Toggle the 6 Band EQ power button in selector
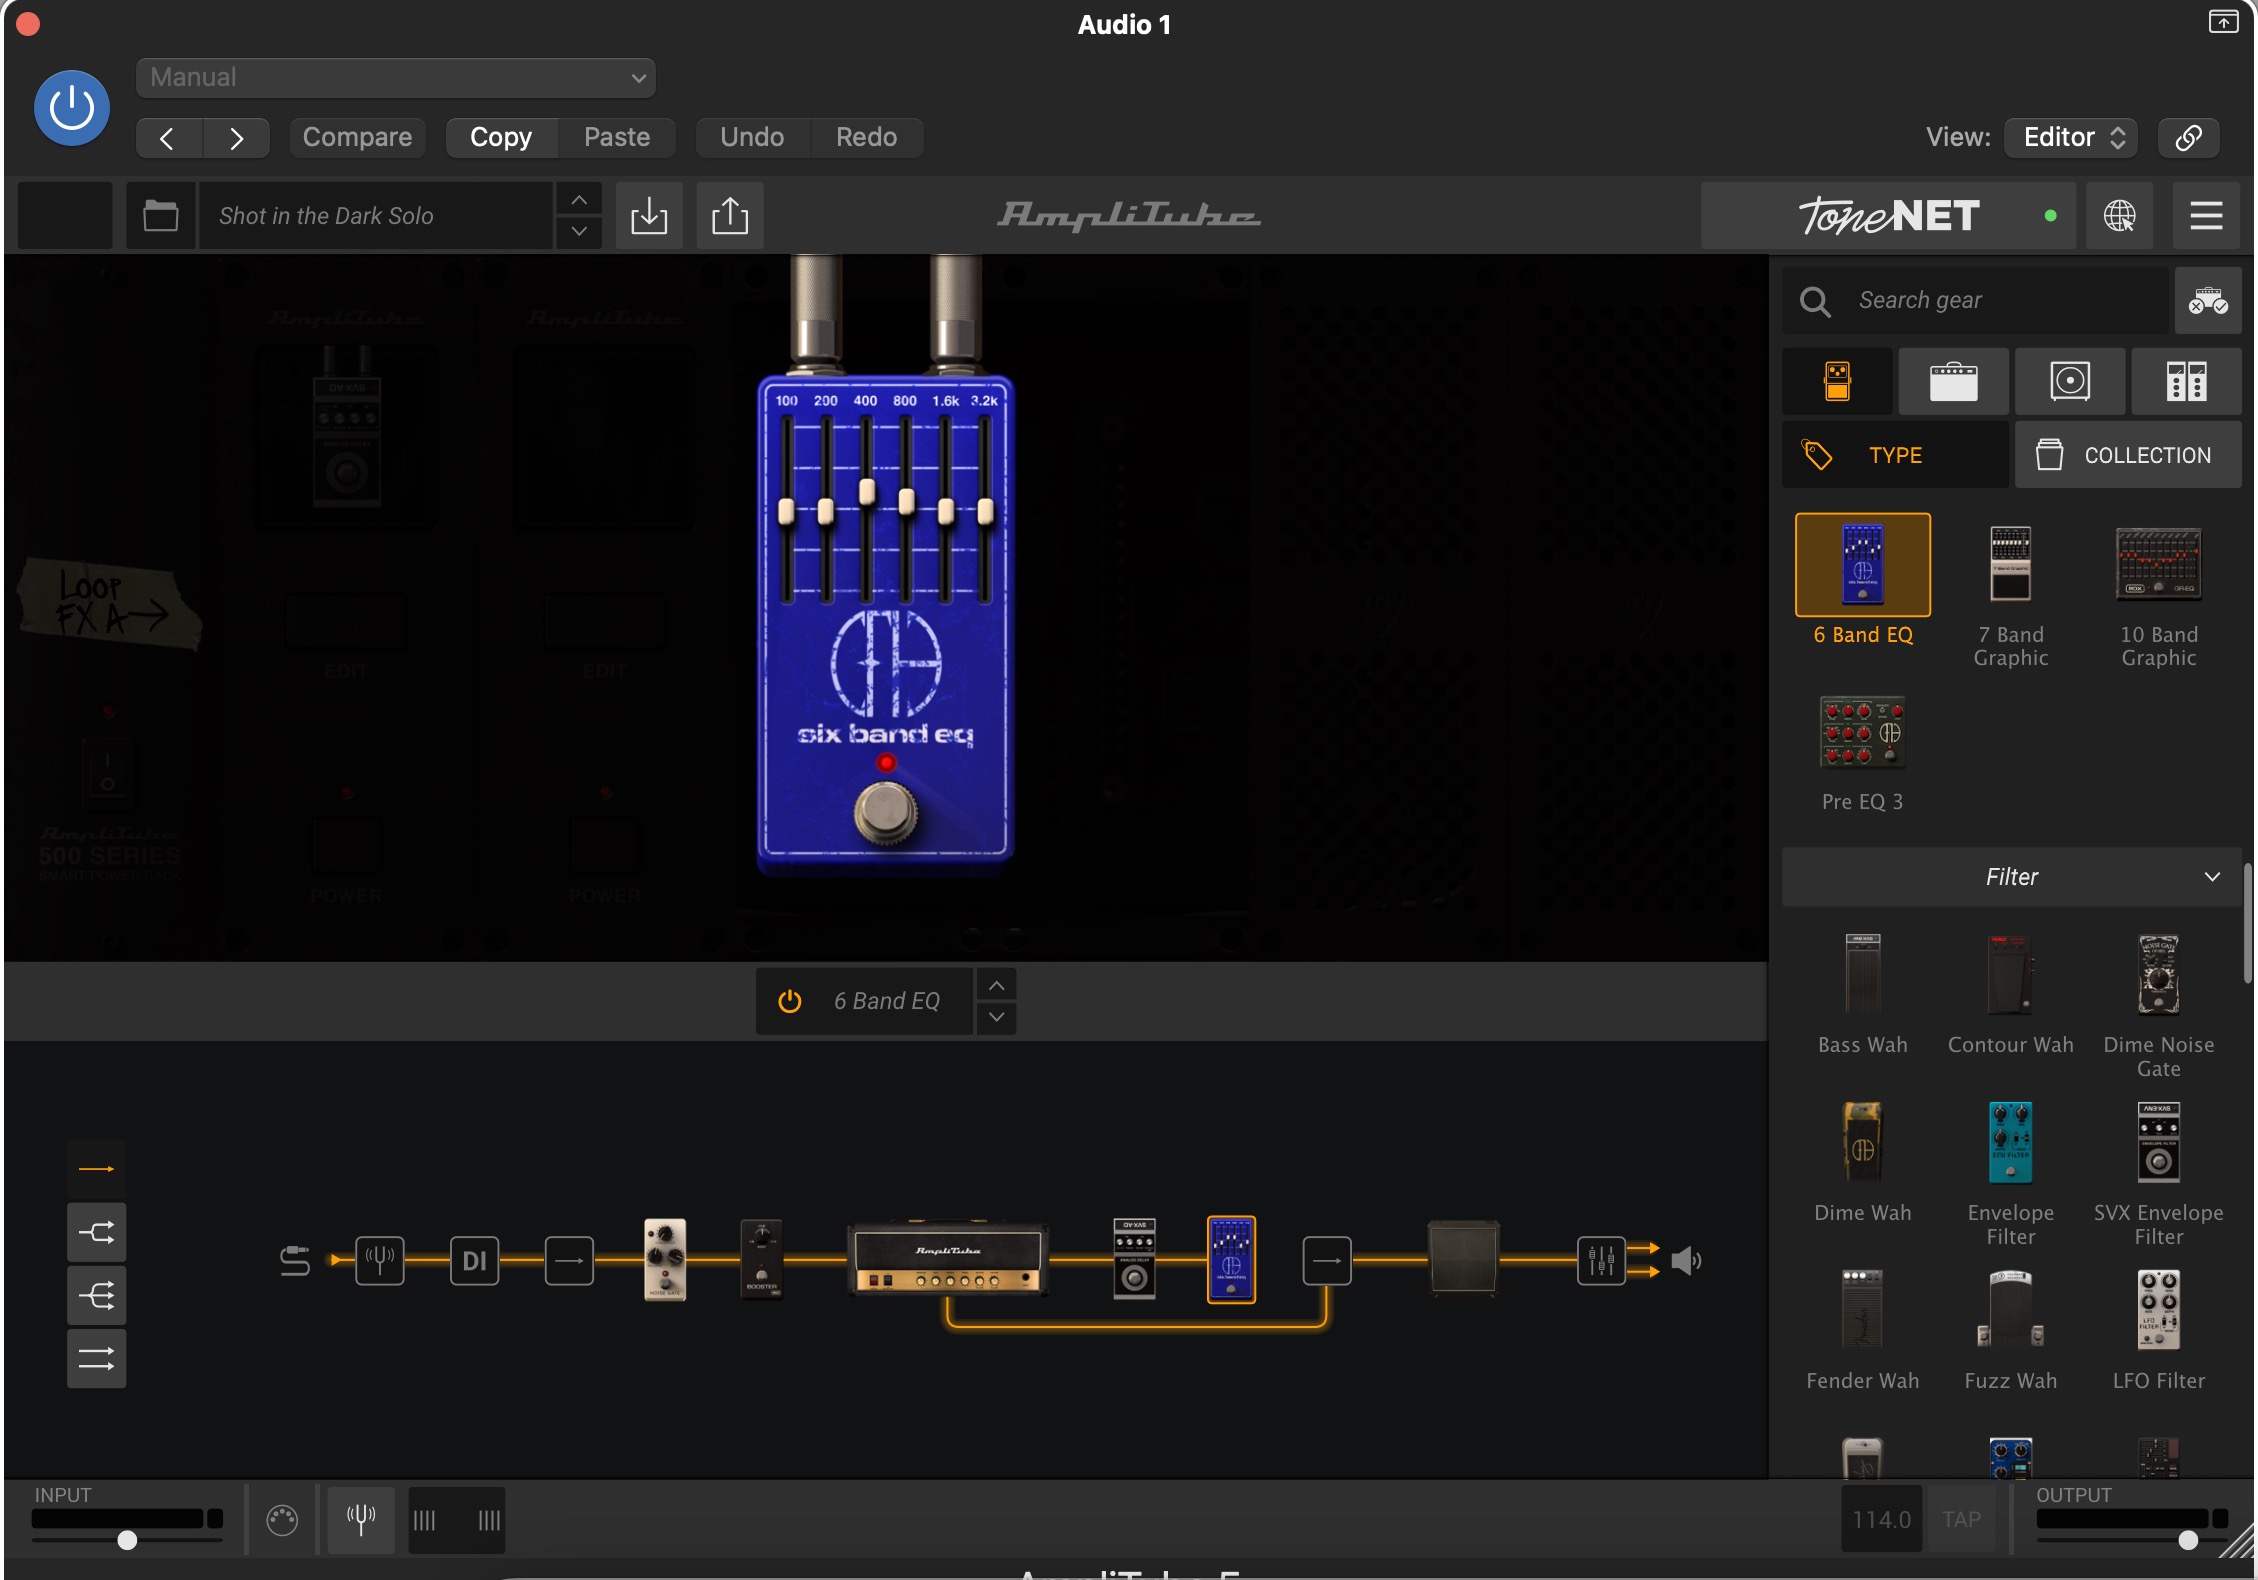 coord(790,1001)
